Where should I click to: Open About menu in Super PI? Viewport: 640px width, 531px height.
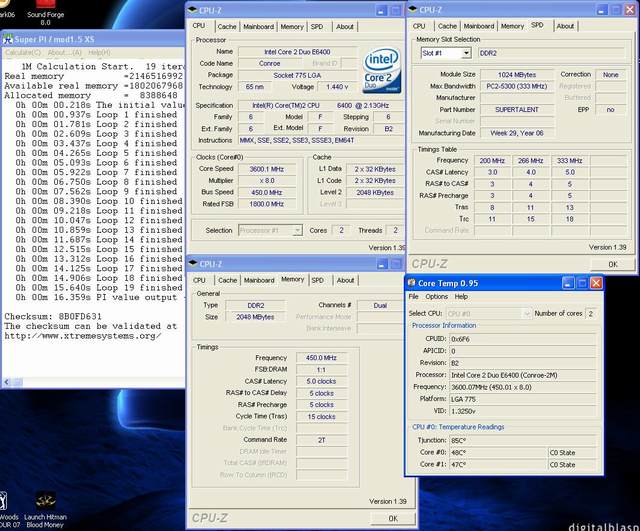[64, 53]
